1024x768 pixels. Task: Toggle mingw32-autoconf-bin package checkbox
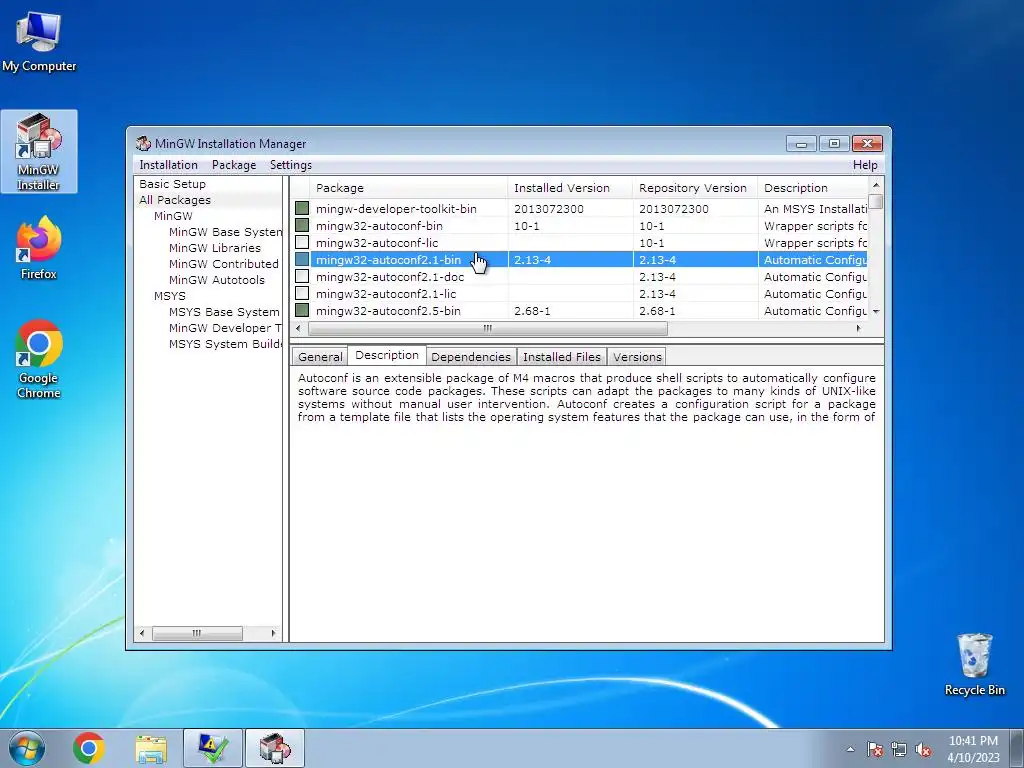pyautogui.click(x=302, y=225)
